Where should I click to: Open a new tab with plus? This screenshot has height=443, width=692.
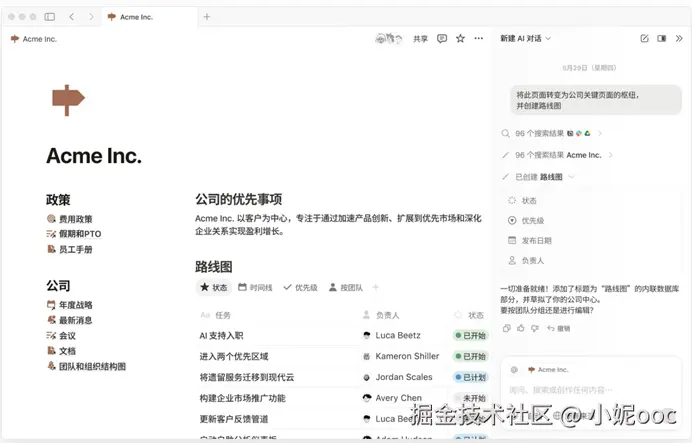pos(207,17)
